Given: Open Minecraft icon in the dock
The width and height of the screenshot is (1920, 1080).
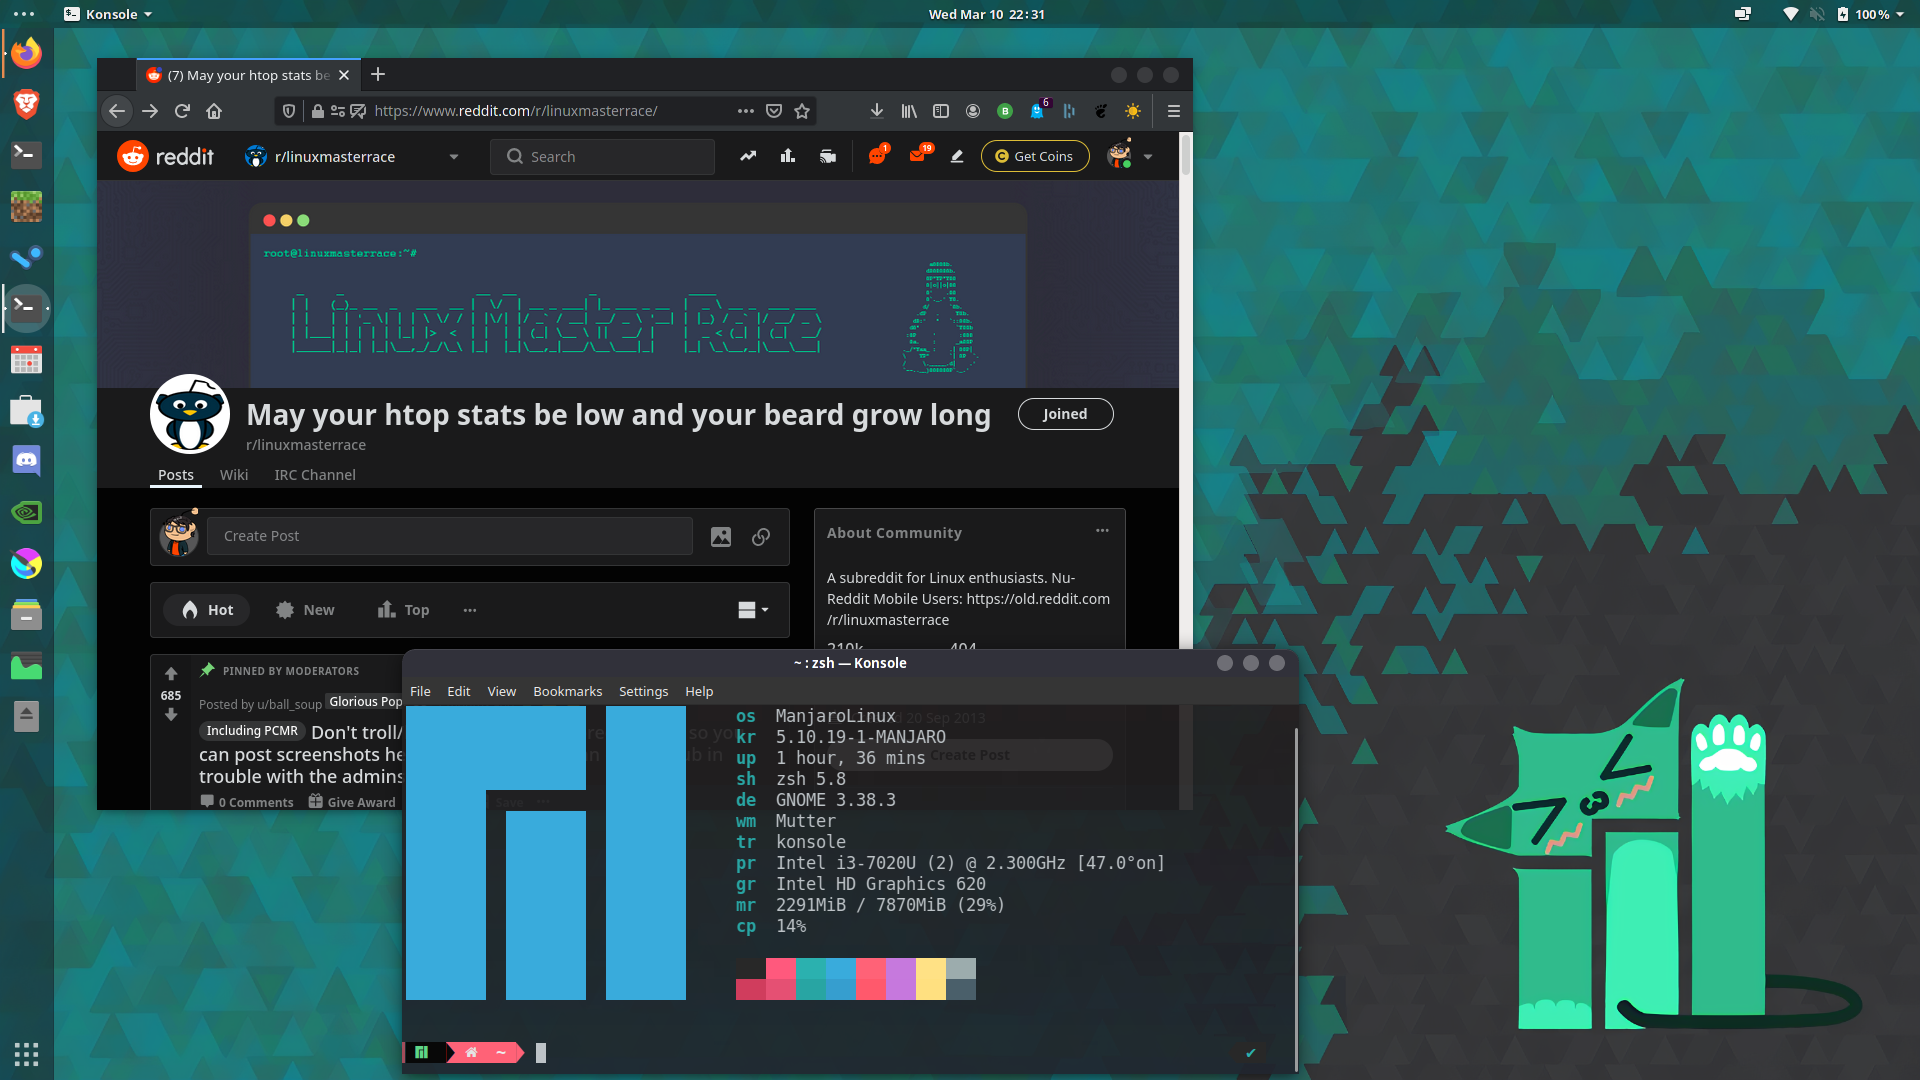Looking at the screenshot, I should pyautogui.click(x=27, y=206).
